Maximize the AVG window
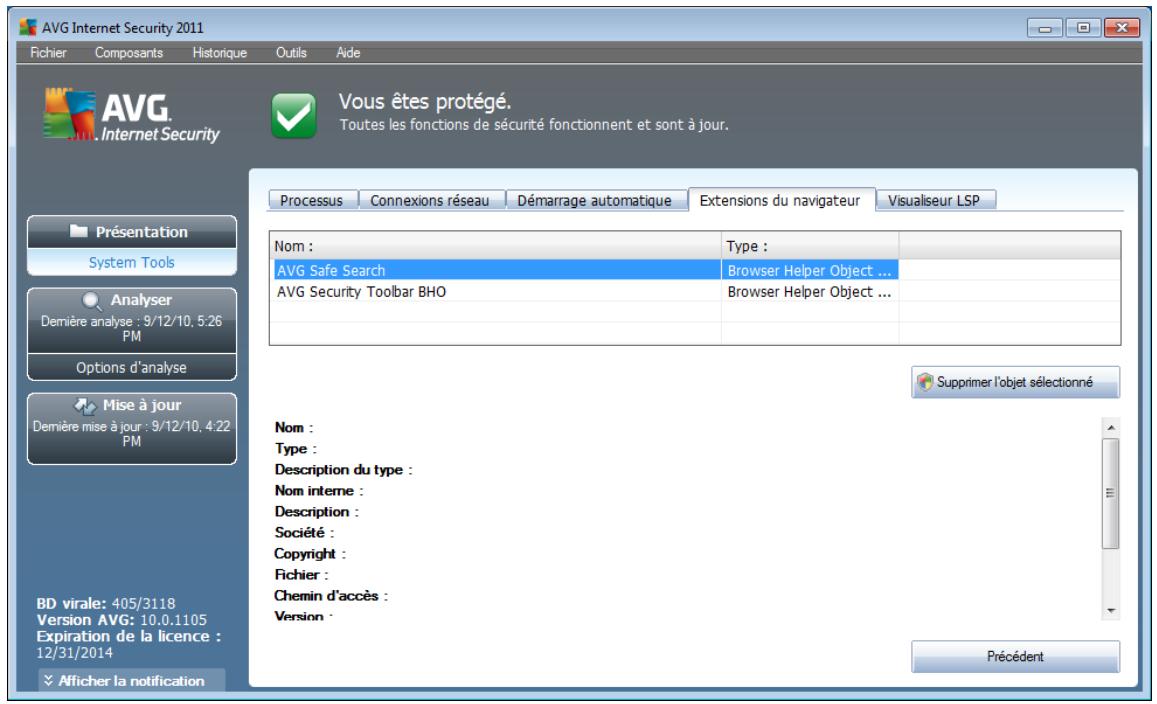Screen dimensions: 1157x704 coord(1083,28)
